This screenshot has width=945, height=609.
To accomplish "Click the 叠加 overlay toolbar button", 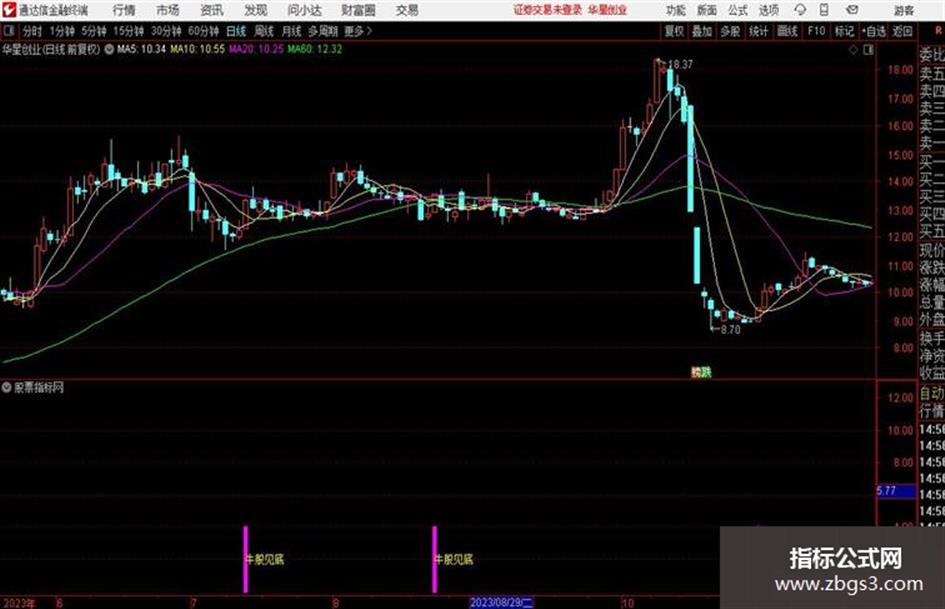I will click(x=702, y=31).
